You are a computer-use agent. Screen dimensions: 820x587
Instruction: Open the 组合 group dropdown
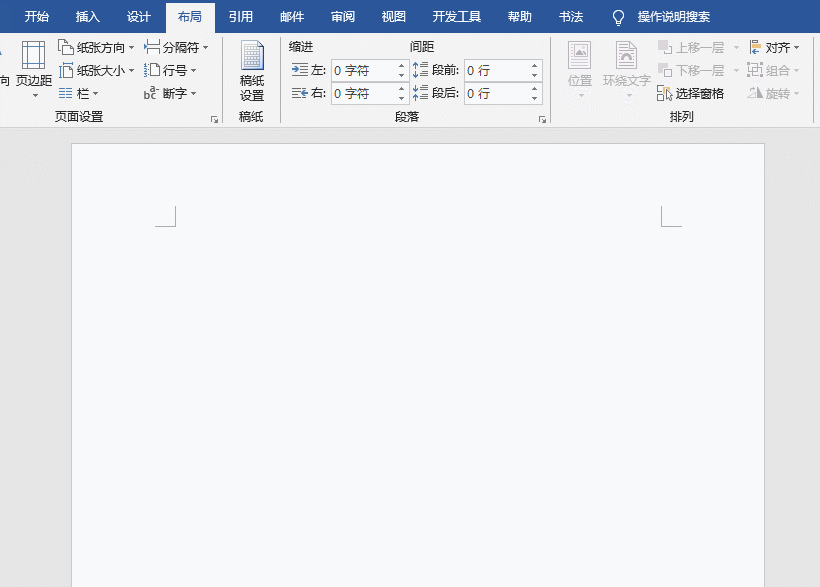[x=775, y=70]
